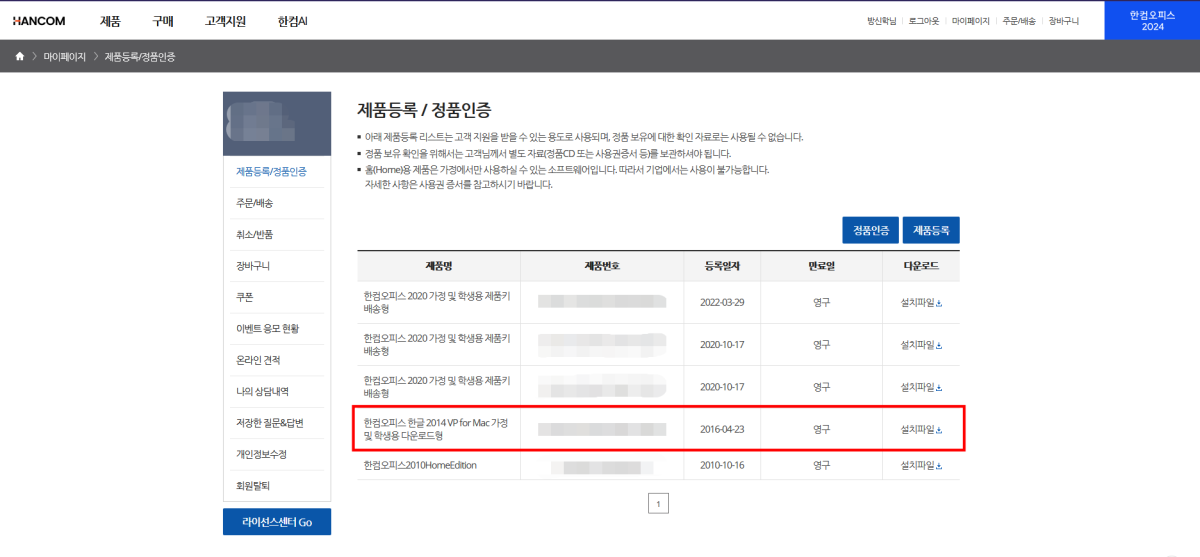Viewport: 1200px width, 557px height.
Task: Click 장바구니 link in the header
Action: click(1064, 20)
